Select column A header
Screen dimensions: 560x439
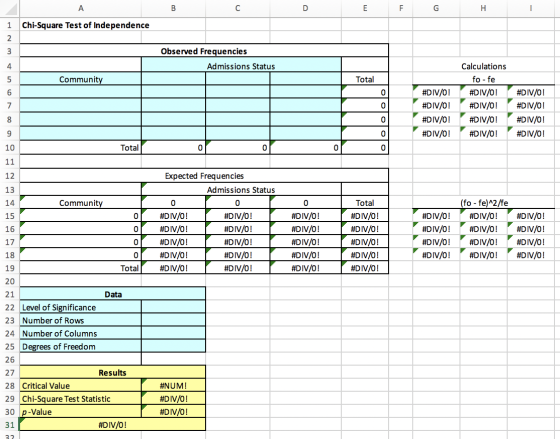coord(81,8)
